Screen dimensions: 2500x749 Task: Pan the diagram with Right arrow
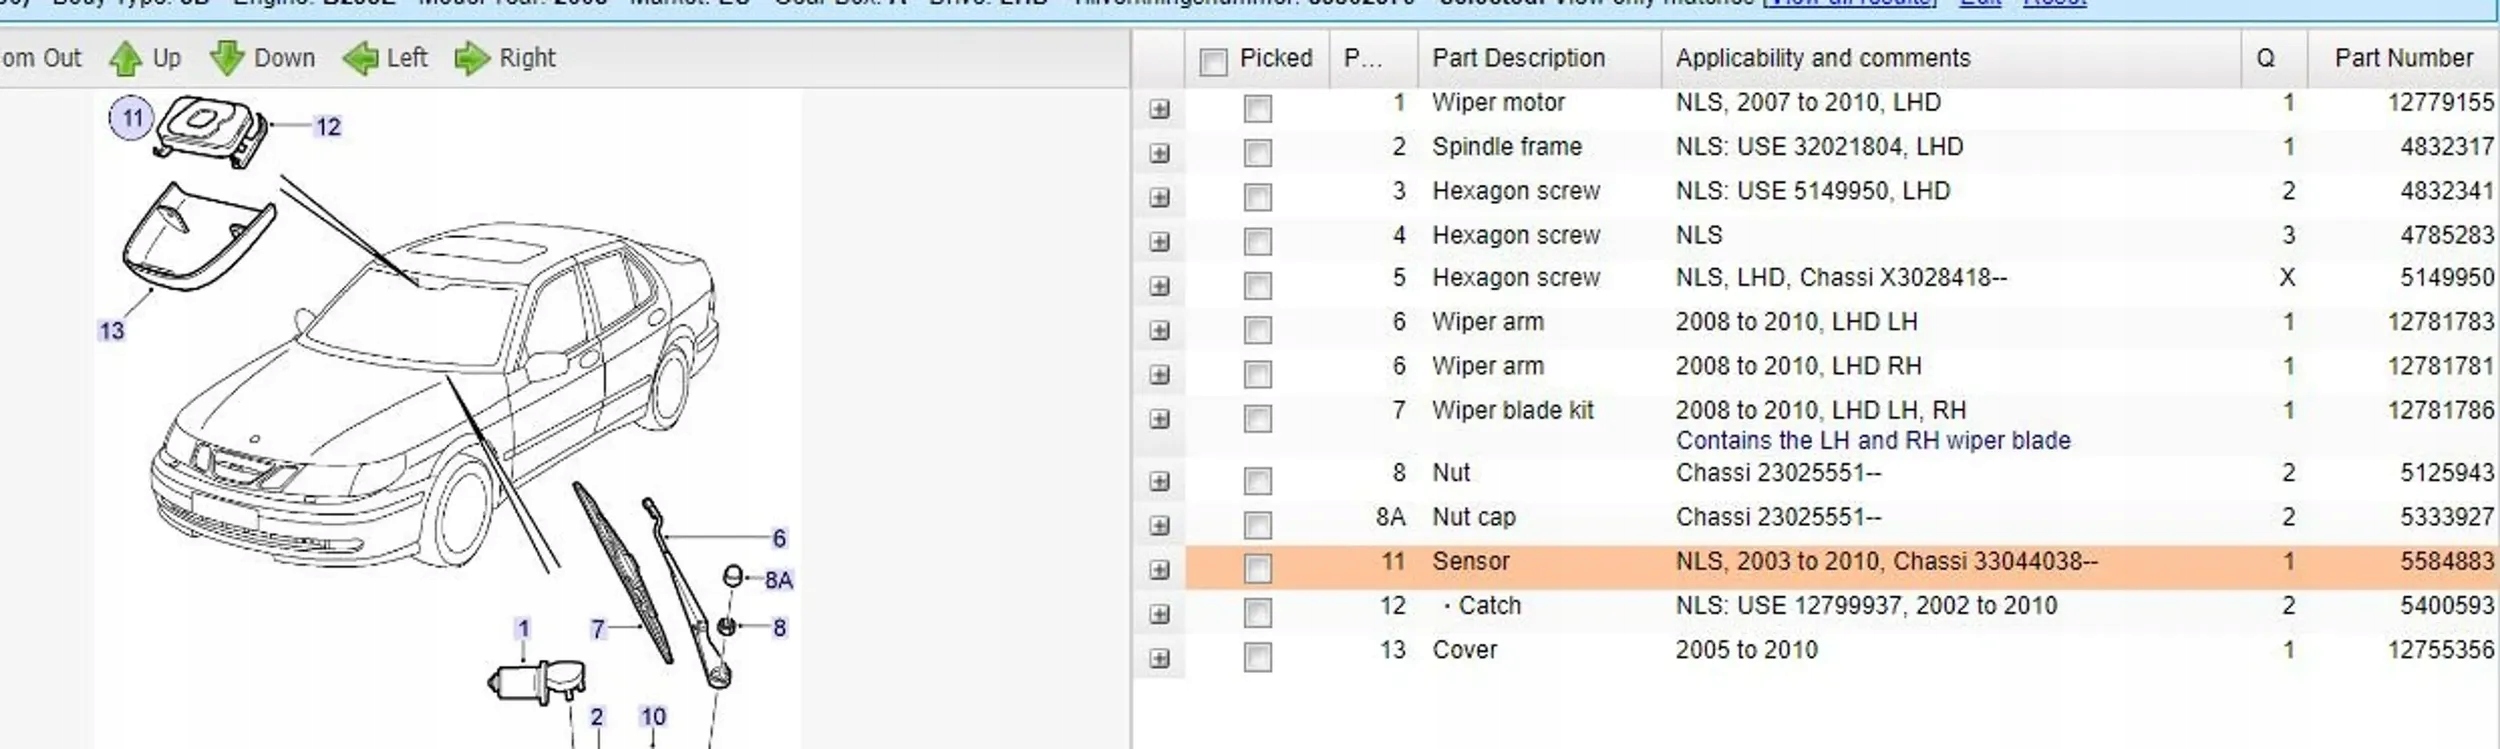(471, 59)
